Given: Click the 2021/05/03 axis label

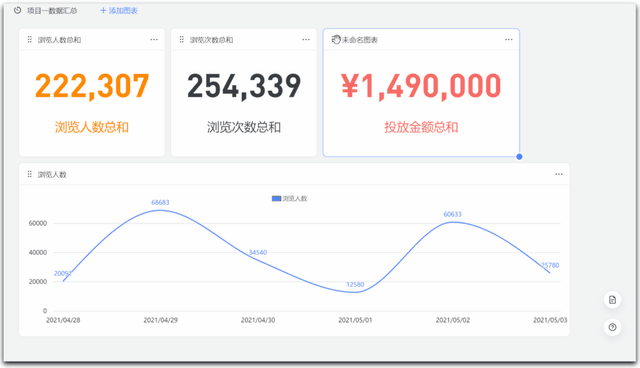Looking at the screenshot, I should coord(550,320).
